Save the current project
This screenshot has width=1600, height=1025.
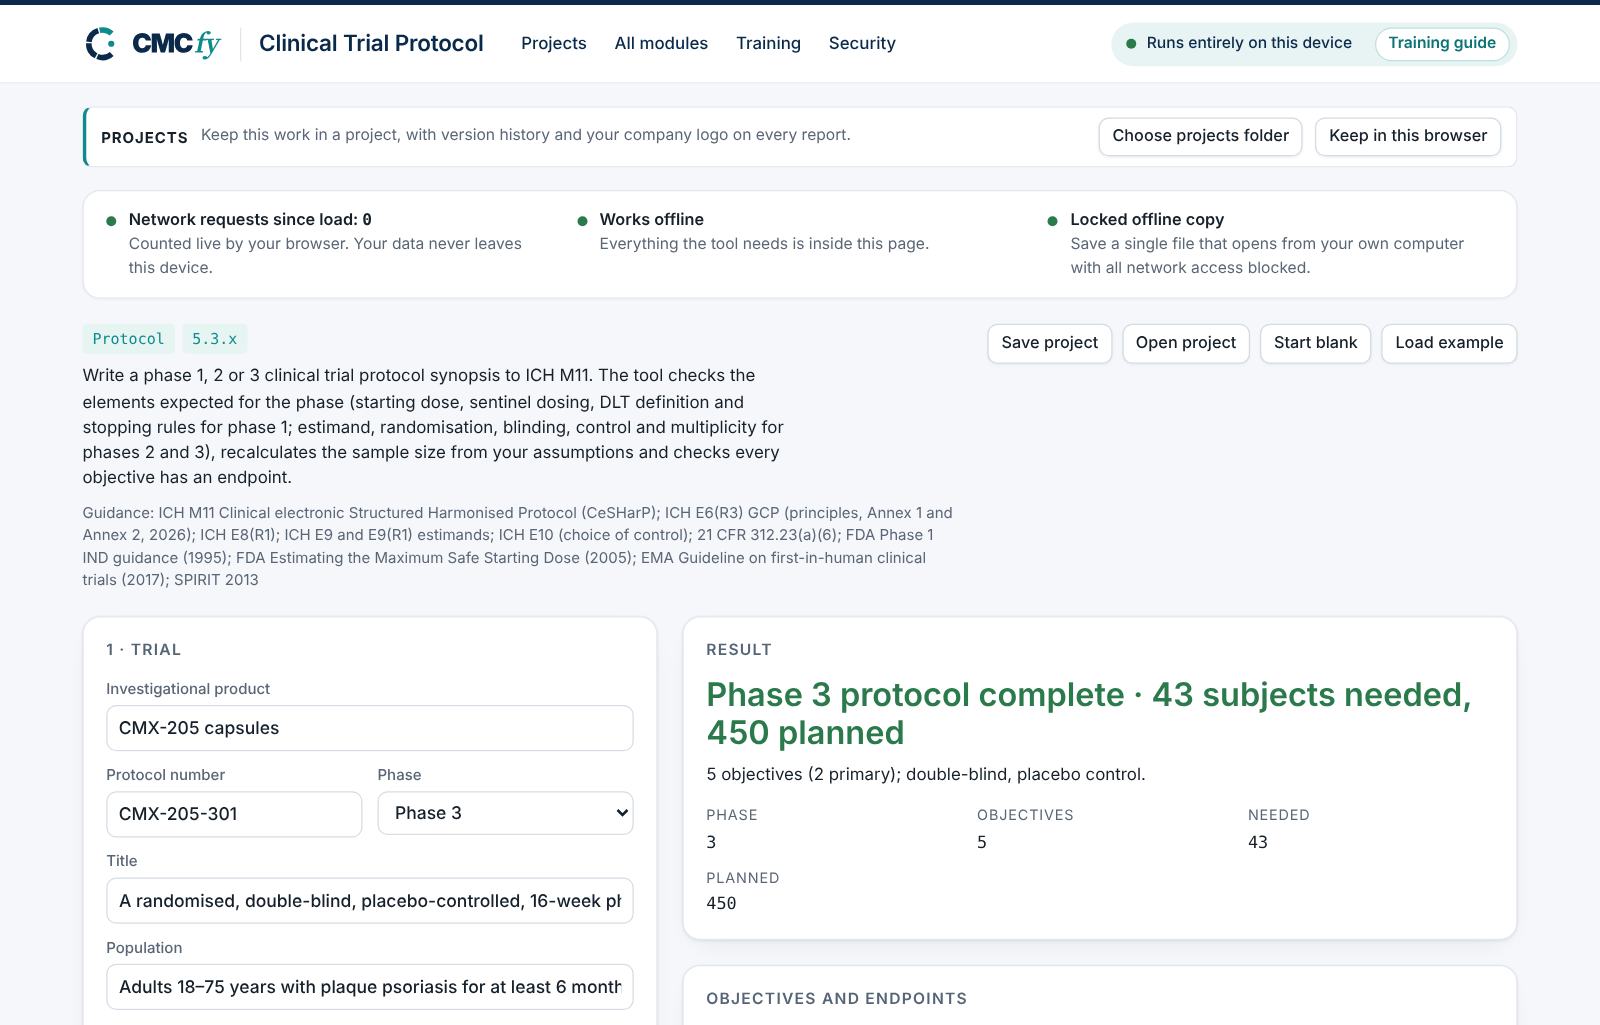pos(1049,343)
